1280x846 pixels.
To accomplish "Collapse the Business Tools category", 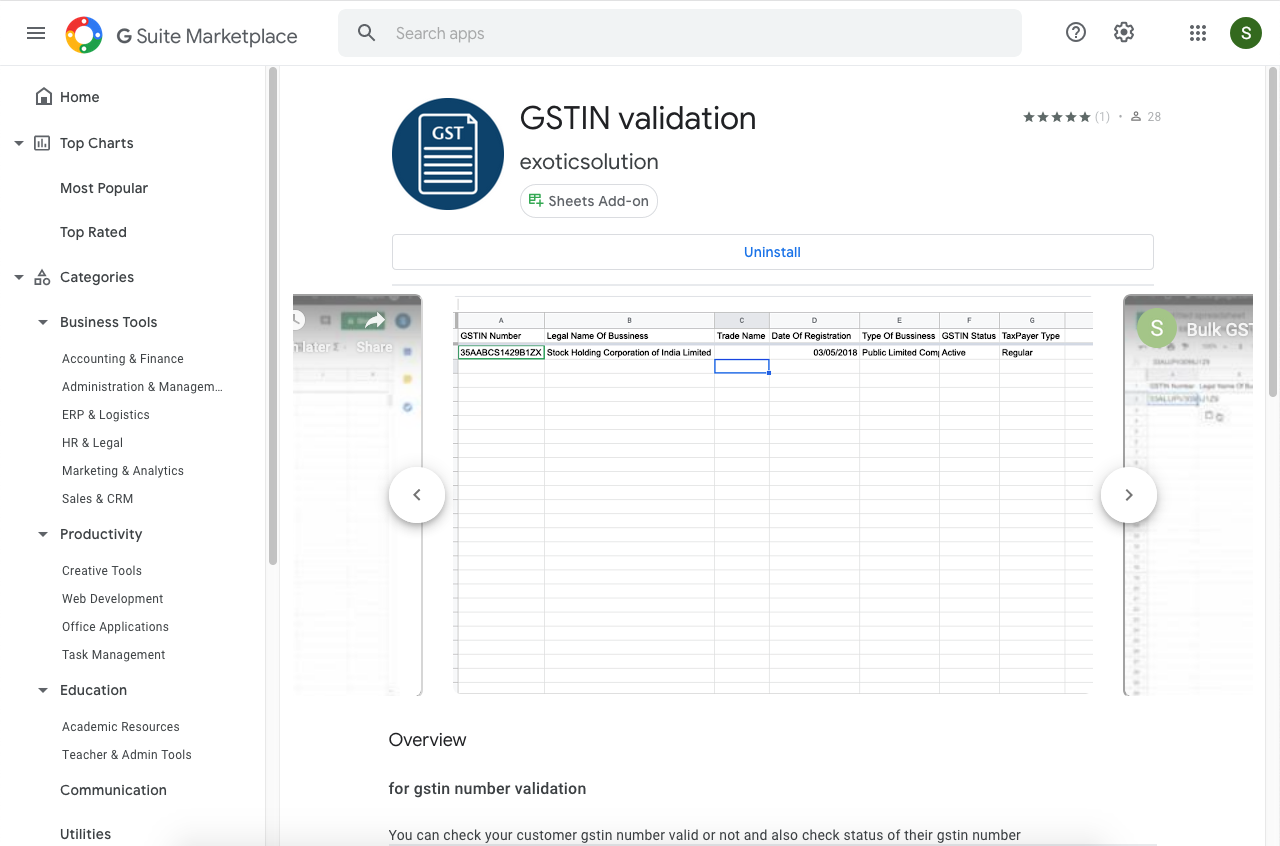I will tap(42, 322).
